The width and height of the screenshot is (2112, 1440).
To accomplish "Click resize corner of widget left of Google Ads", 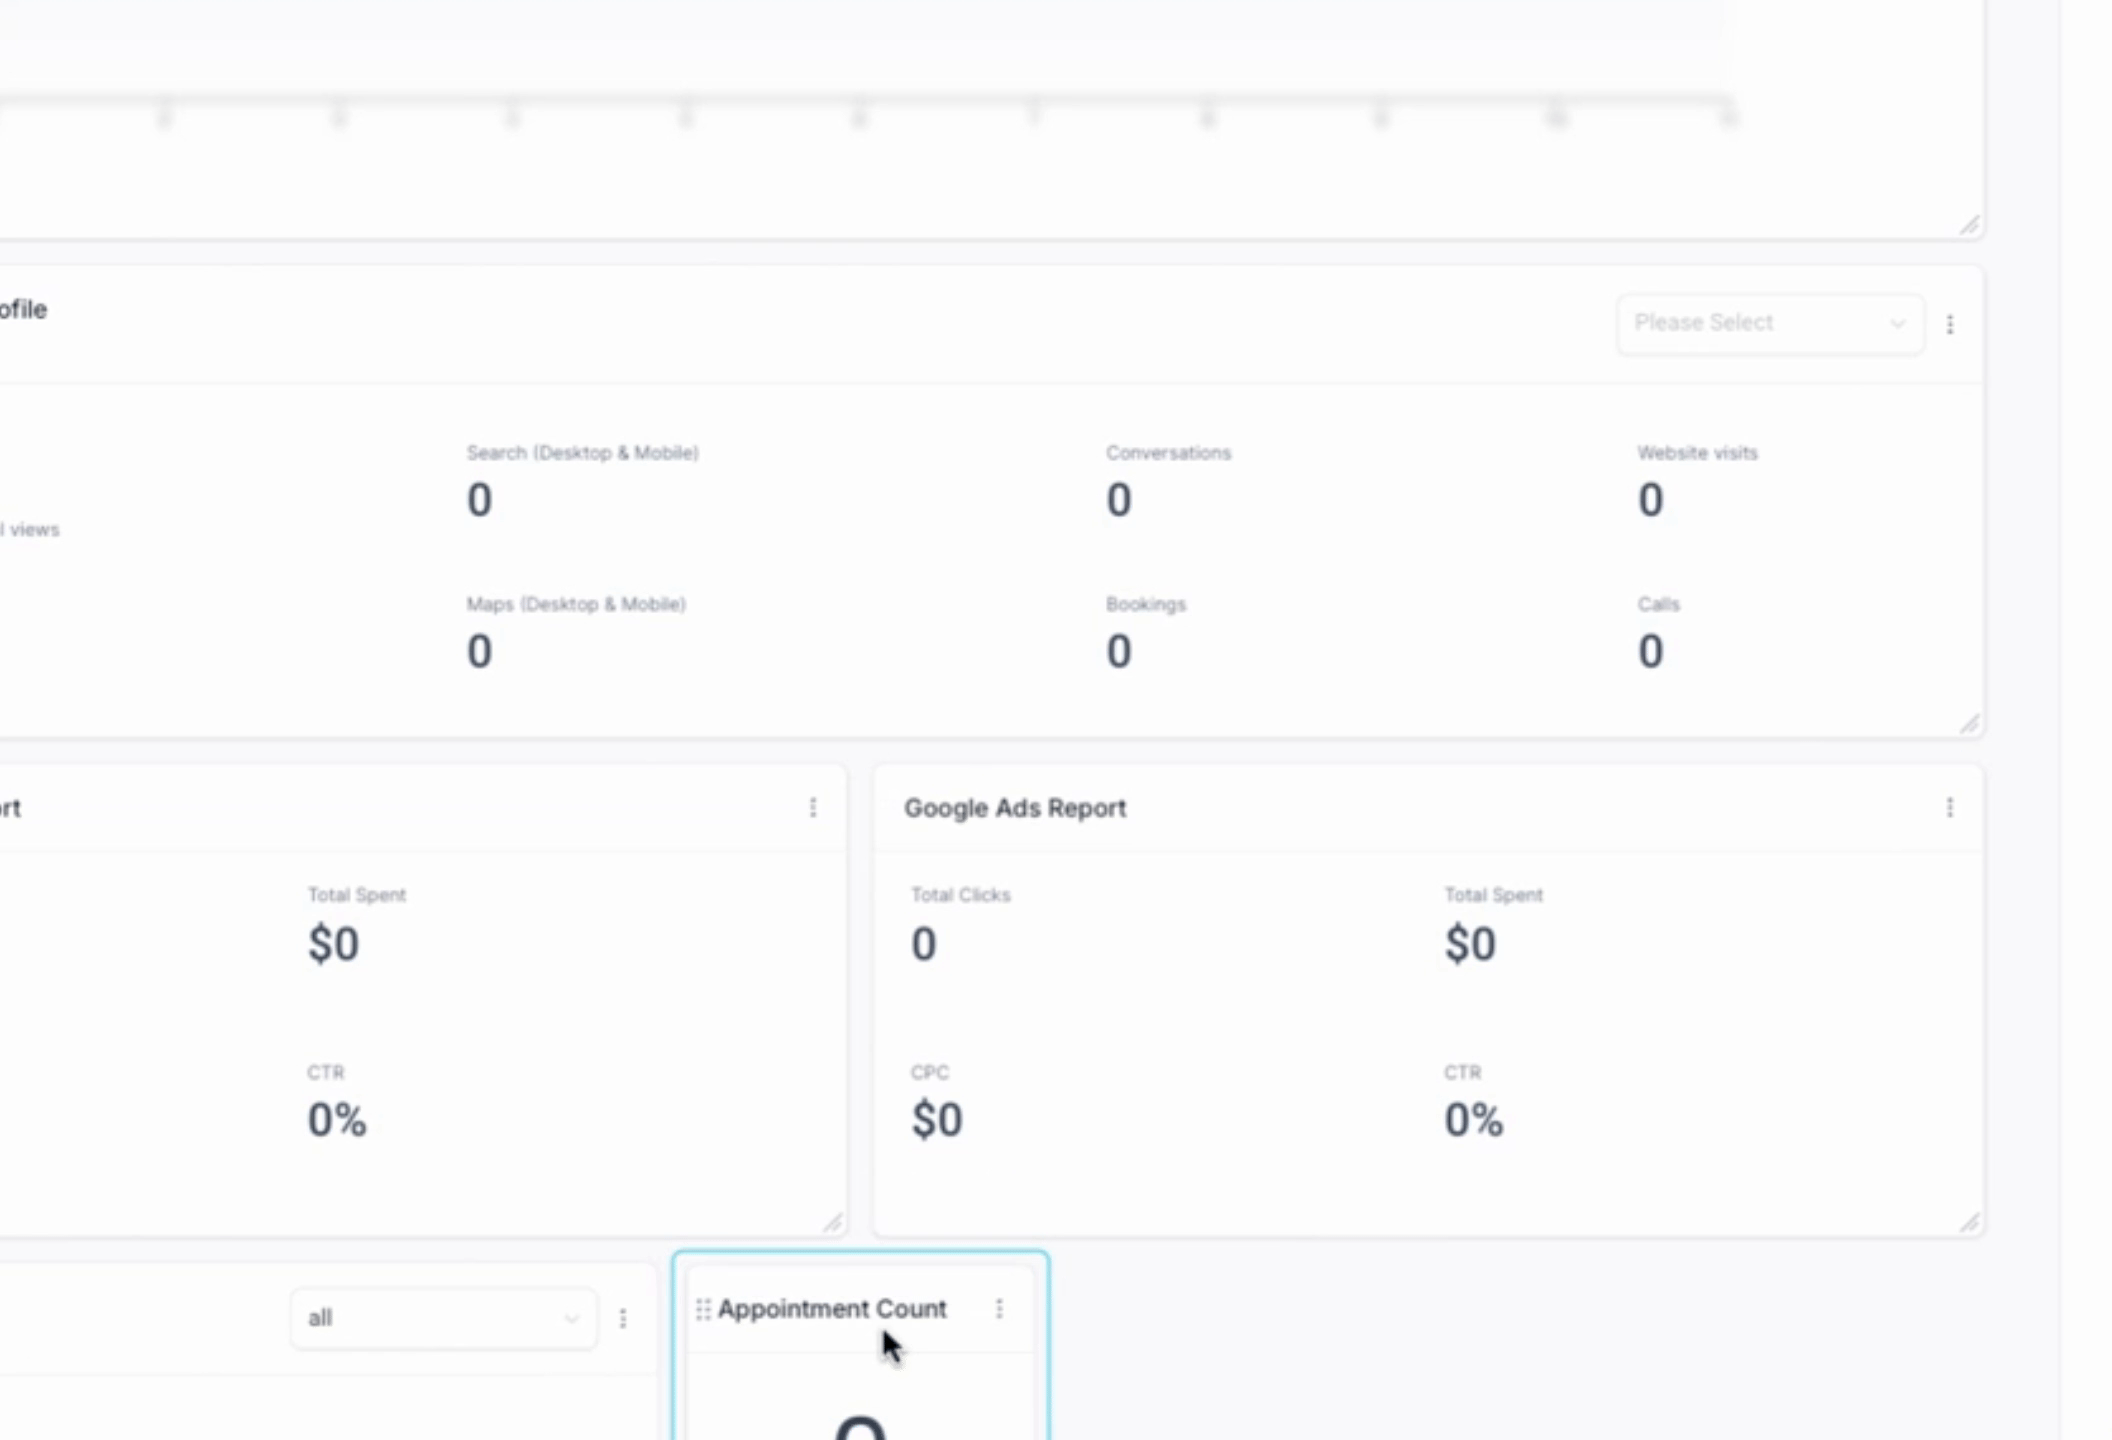I will point(833,1222).
